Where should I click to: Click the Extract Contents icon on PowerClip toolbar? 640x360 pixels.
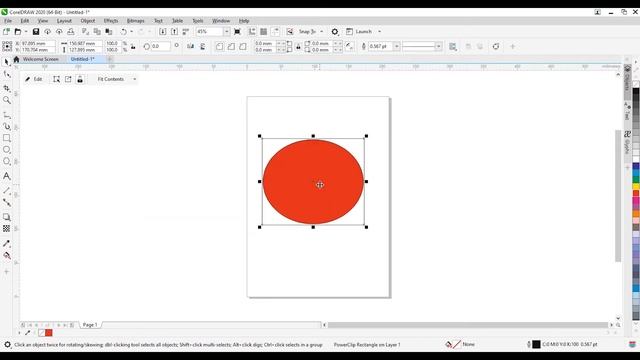click(68, 79)
